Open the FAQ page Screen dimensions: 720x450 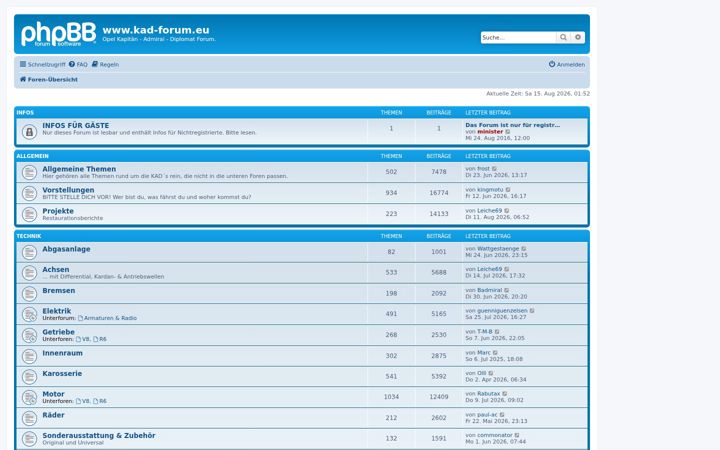78,64
